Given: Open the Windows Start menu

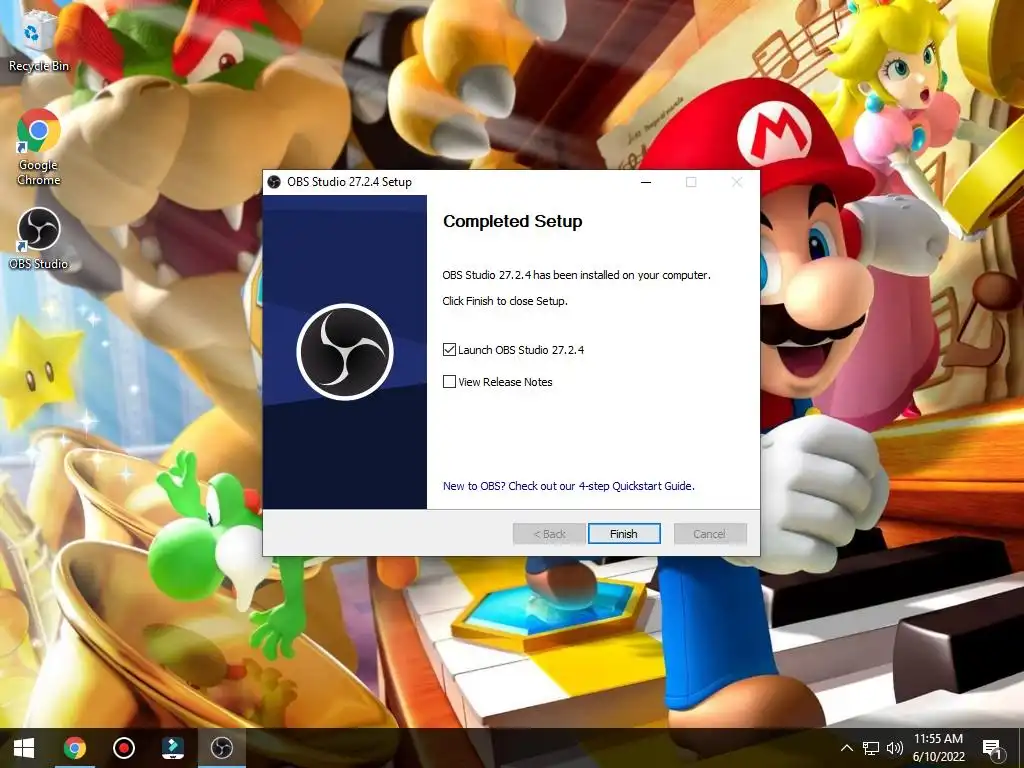Looking at the screenshot, I should [24, 748].
